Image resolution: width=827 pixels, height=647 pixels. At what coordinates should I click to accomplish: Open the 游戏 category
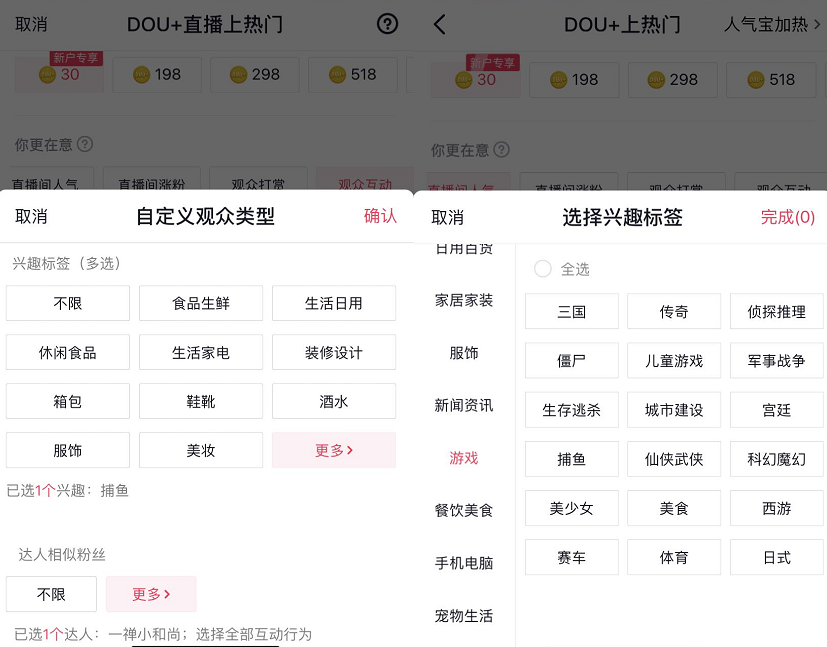click(x=464, y=458)
